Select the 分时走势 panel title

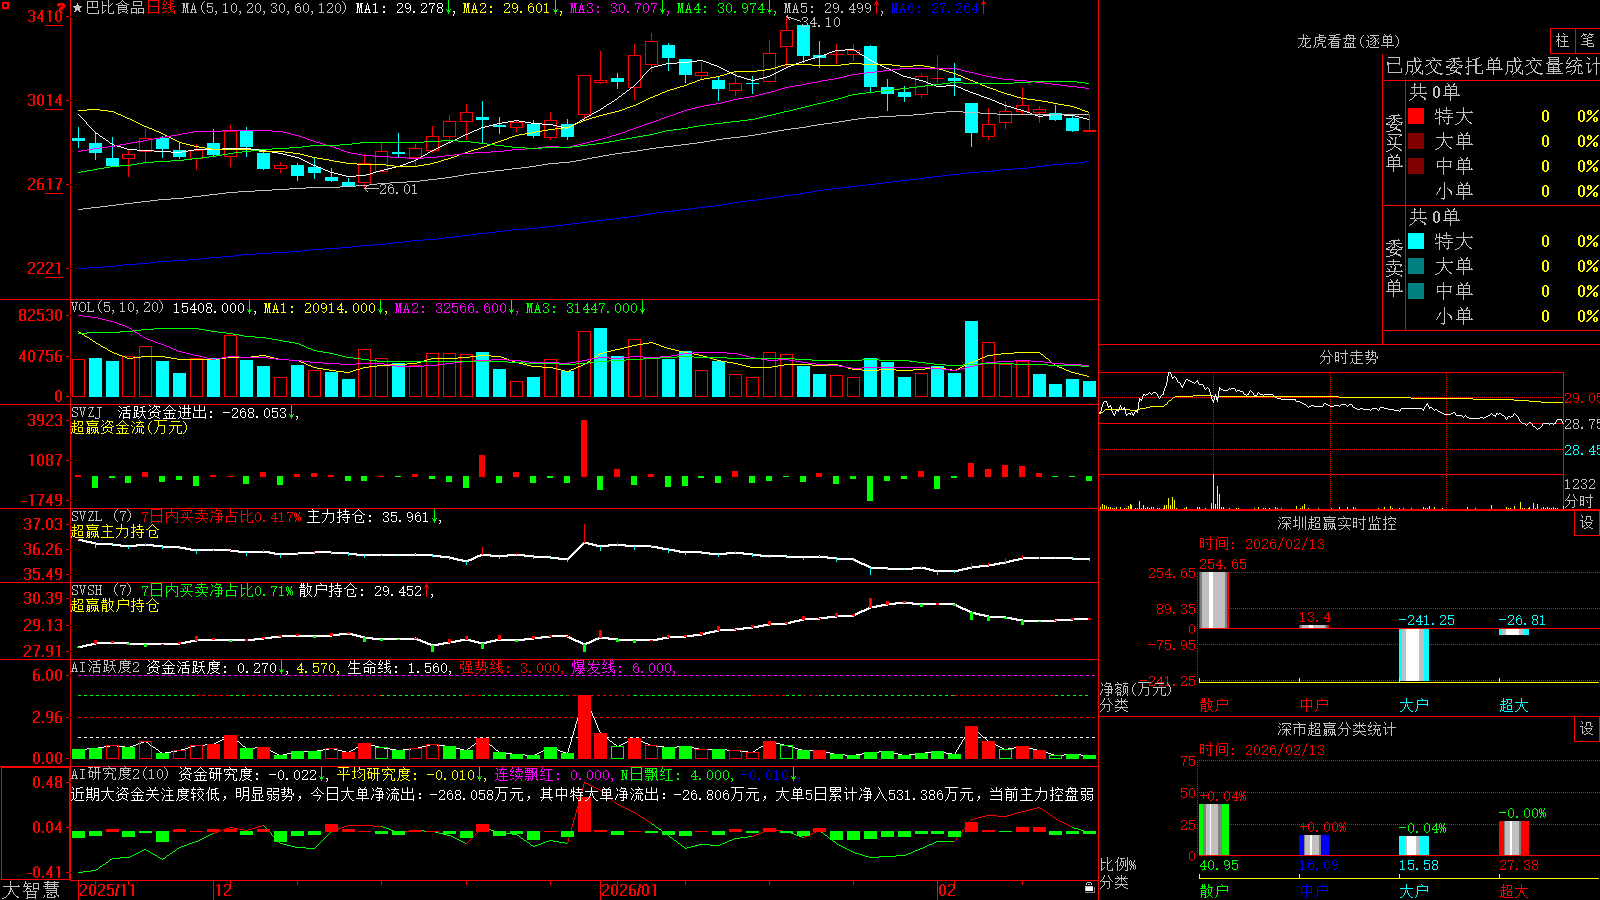(x=1348, y=357)
